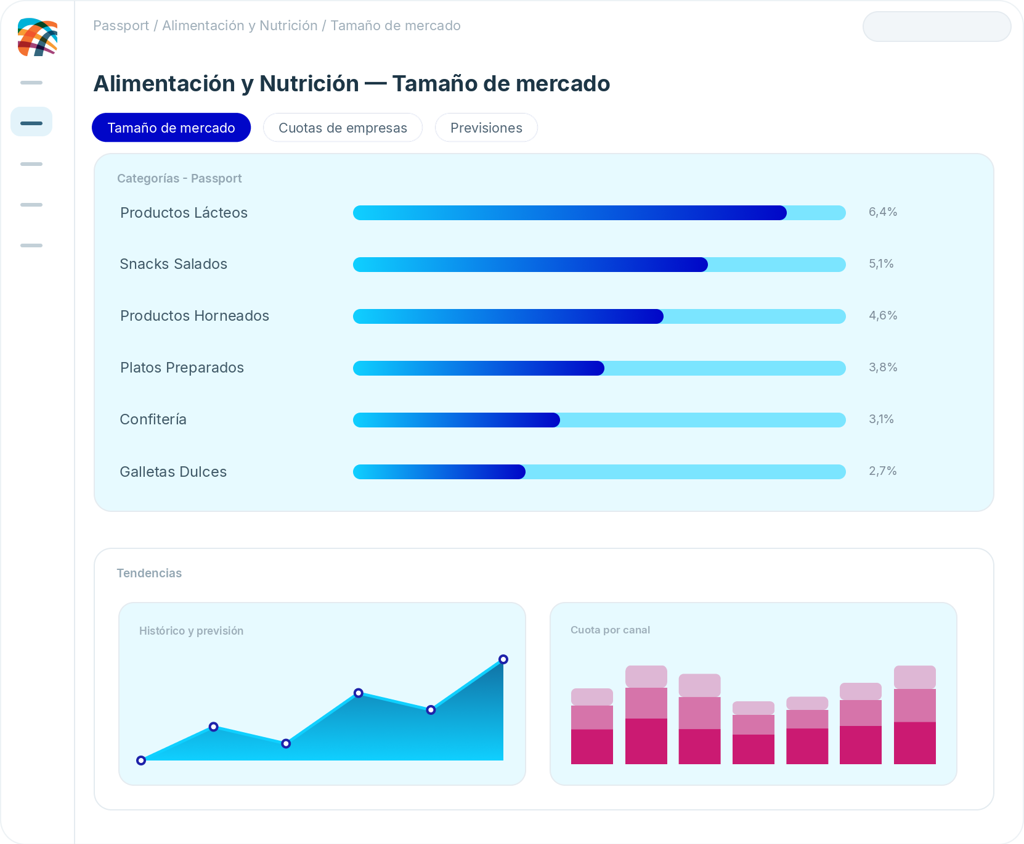Click the Tamaño de mercado breadcrumb entry
This screenshot has width=1024, height=844.
(x=395, y=25)
